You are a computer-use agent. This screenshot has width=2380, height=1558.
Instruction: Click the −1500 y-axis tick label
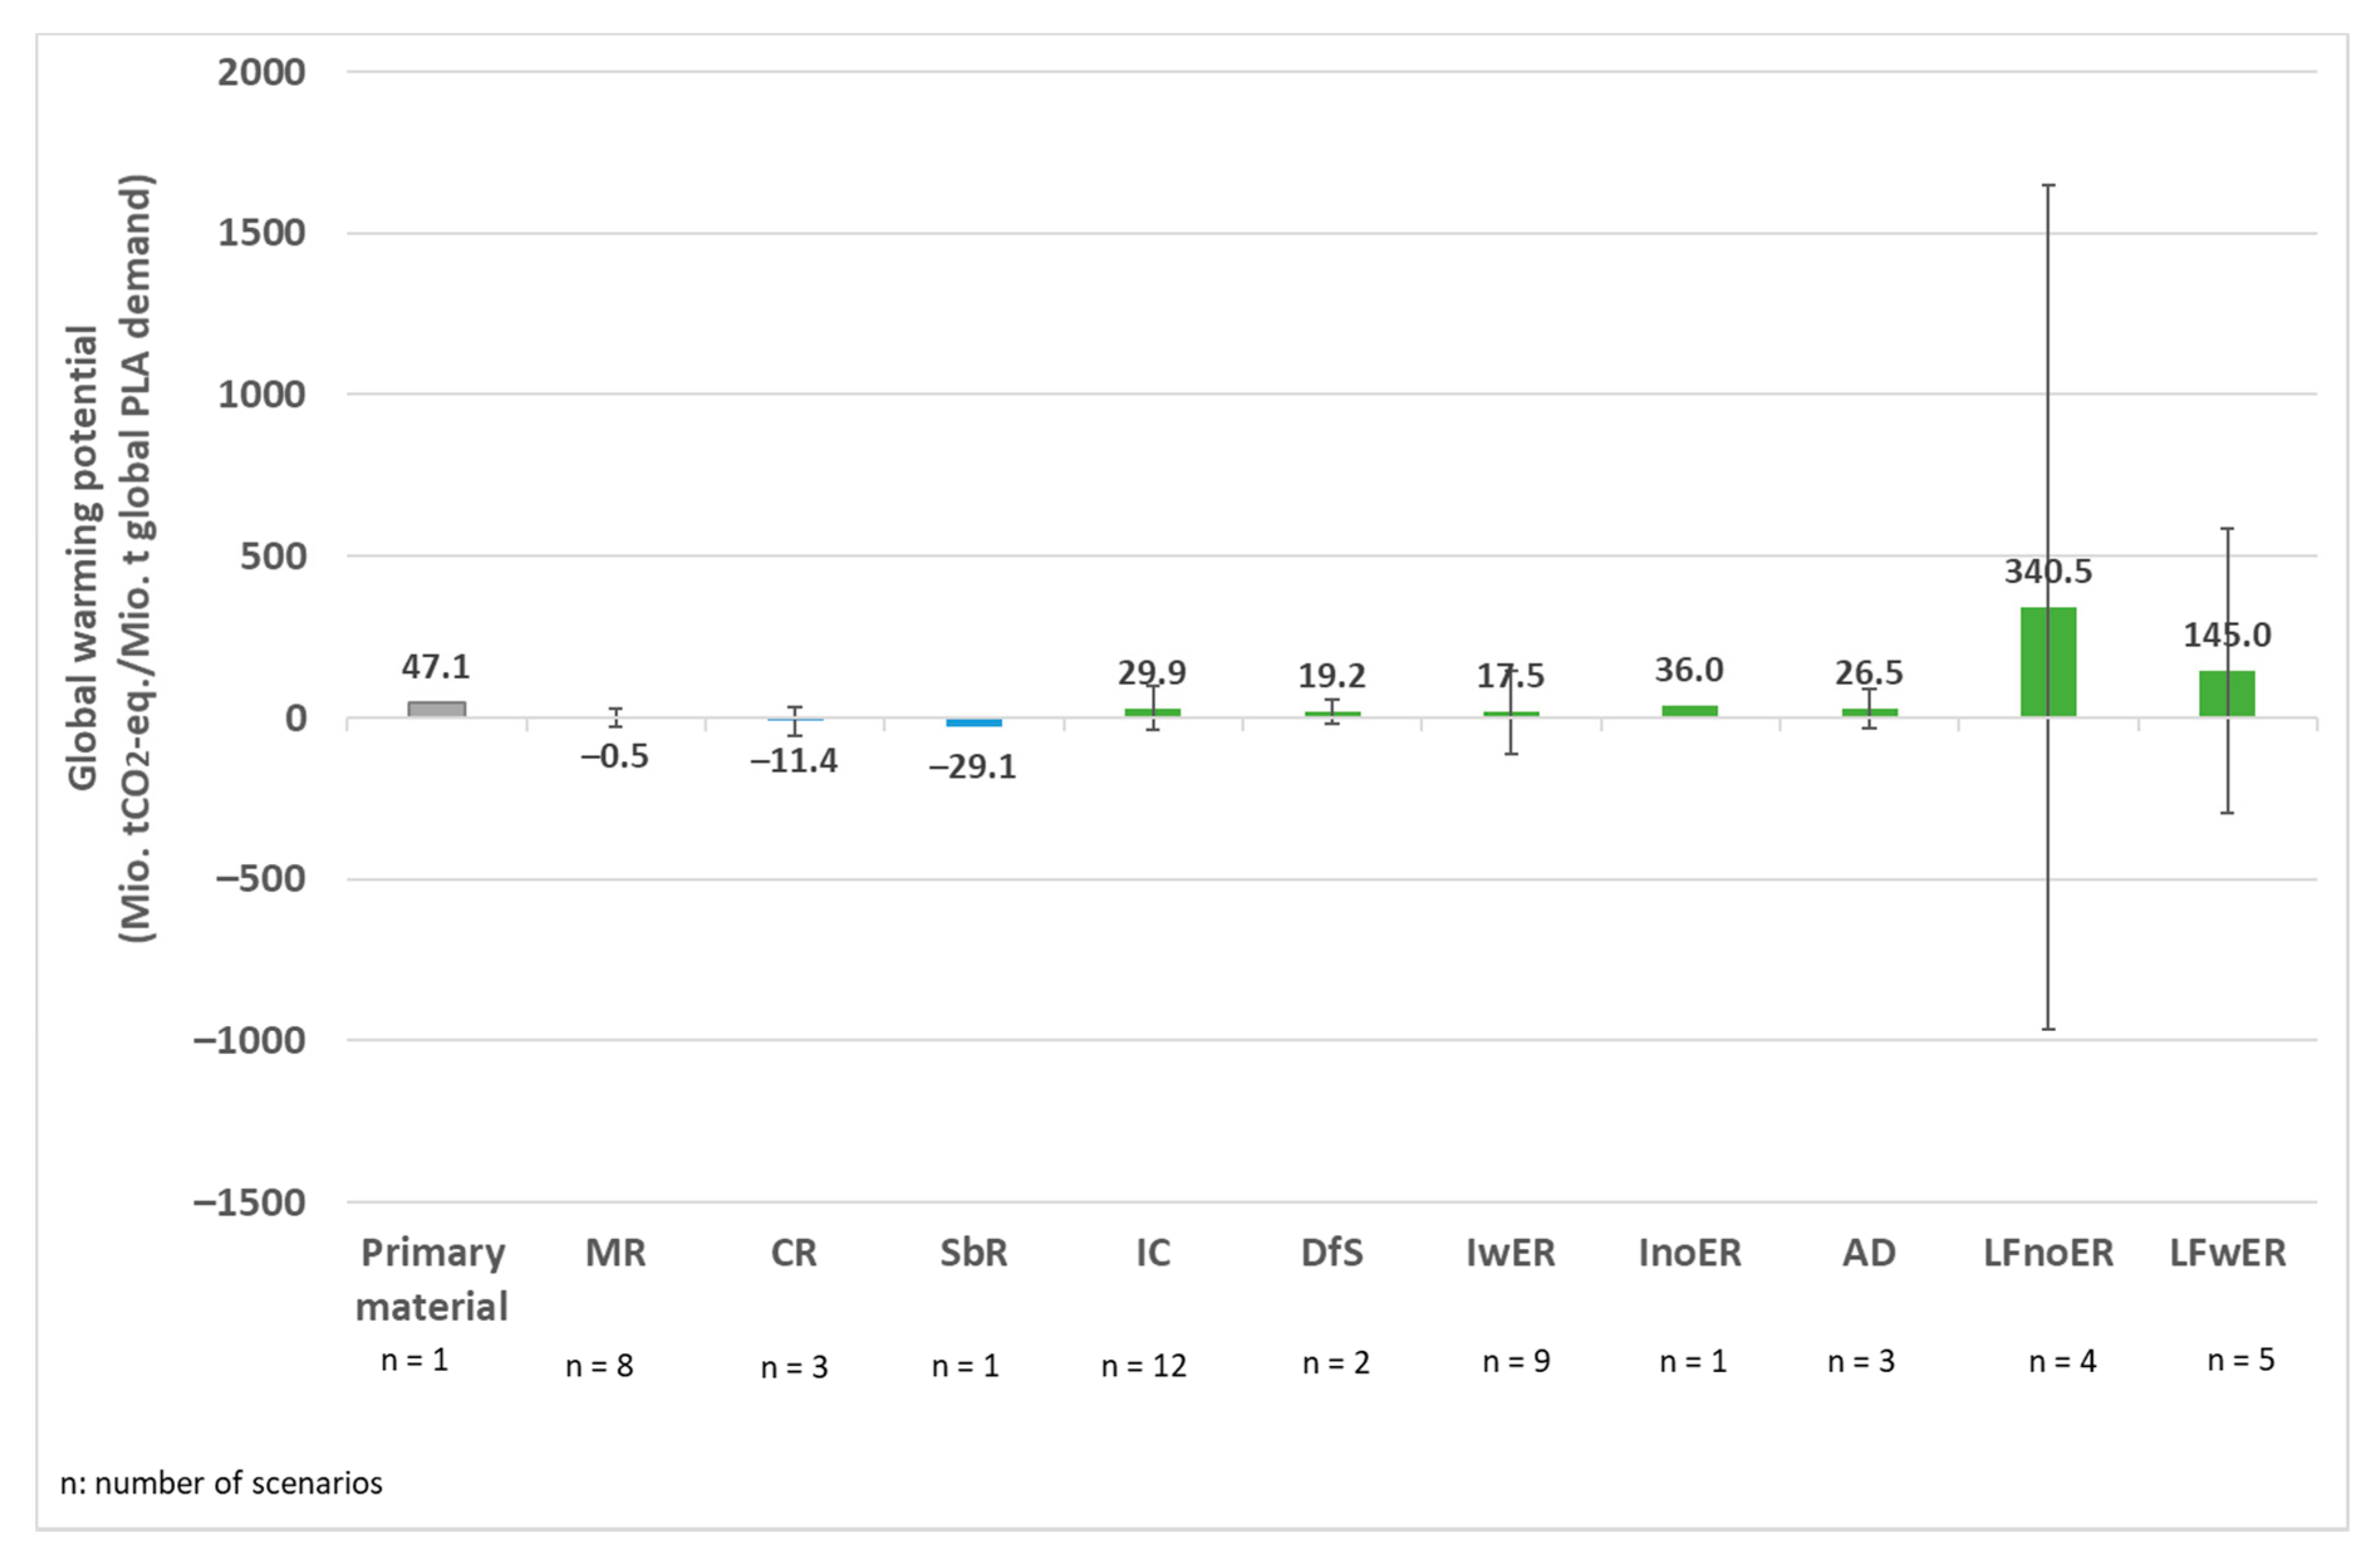250,1202
